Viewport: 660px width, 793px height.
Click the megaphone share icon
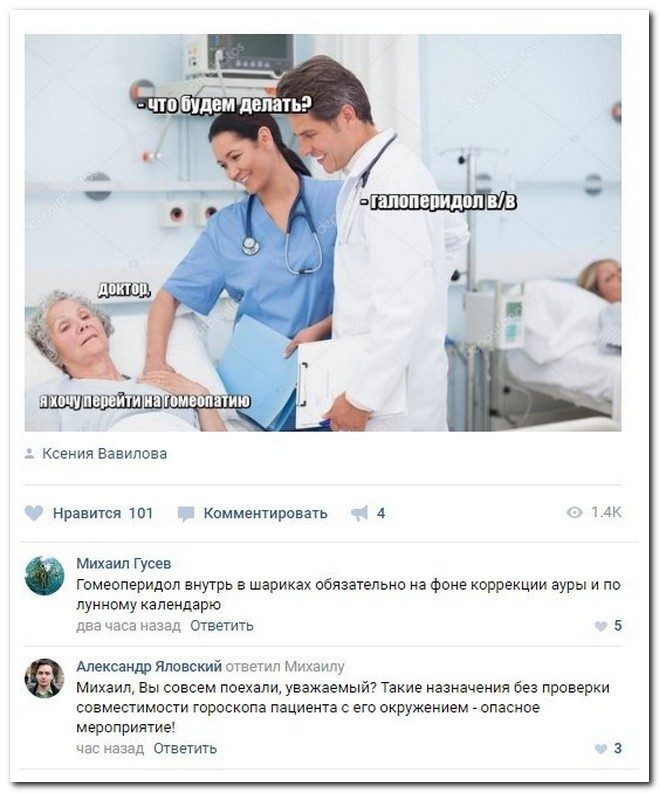[x=360, y=513]
